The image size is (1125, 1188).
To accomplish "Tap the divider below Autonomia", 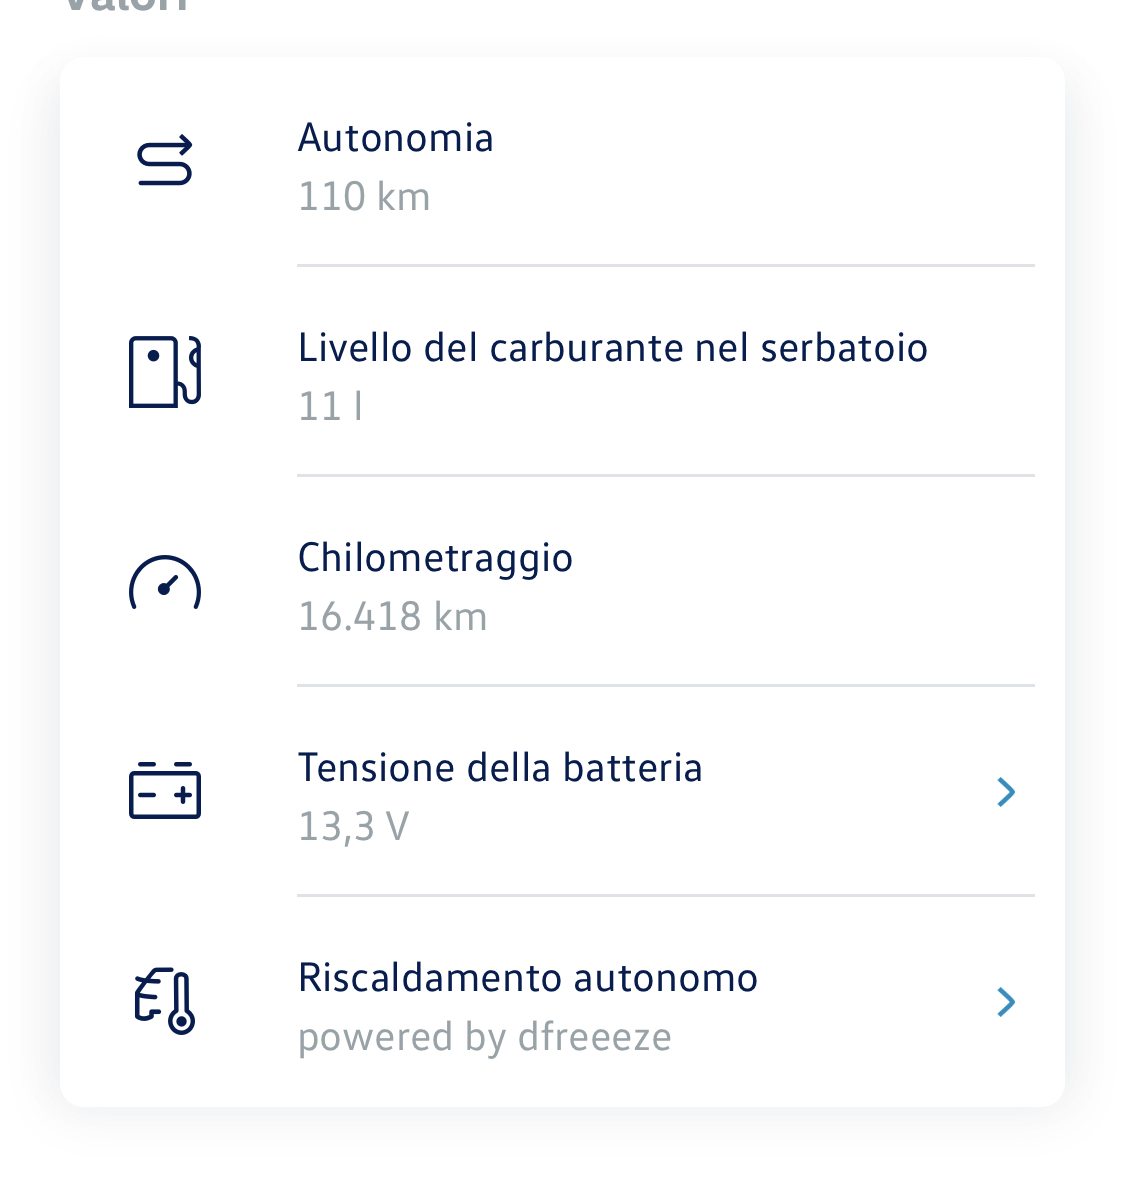I will (x=665, y=266).
